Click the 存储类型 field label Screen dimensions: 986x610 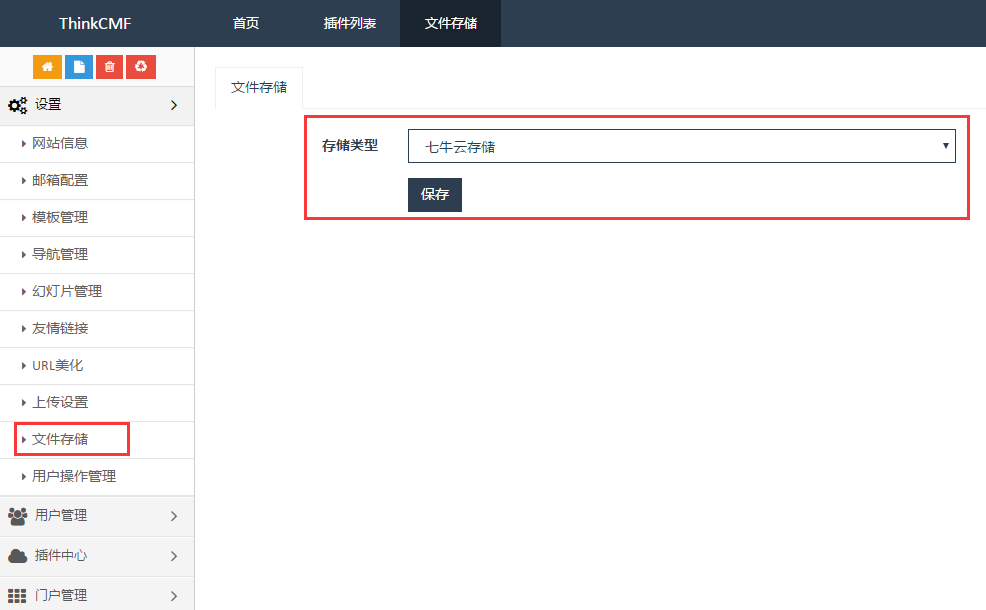click(x=350, y=145)
